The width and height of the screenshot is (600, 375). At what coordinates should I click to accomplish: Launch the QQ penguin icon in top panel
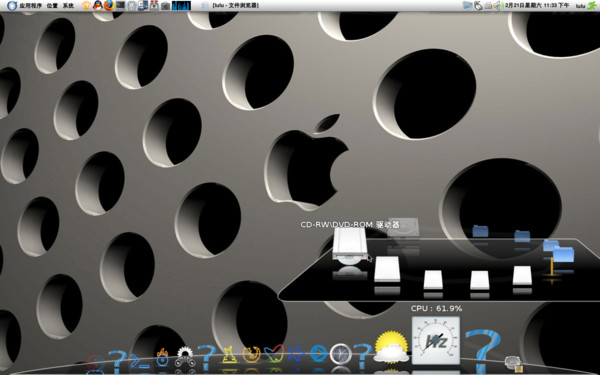(98, 5)
